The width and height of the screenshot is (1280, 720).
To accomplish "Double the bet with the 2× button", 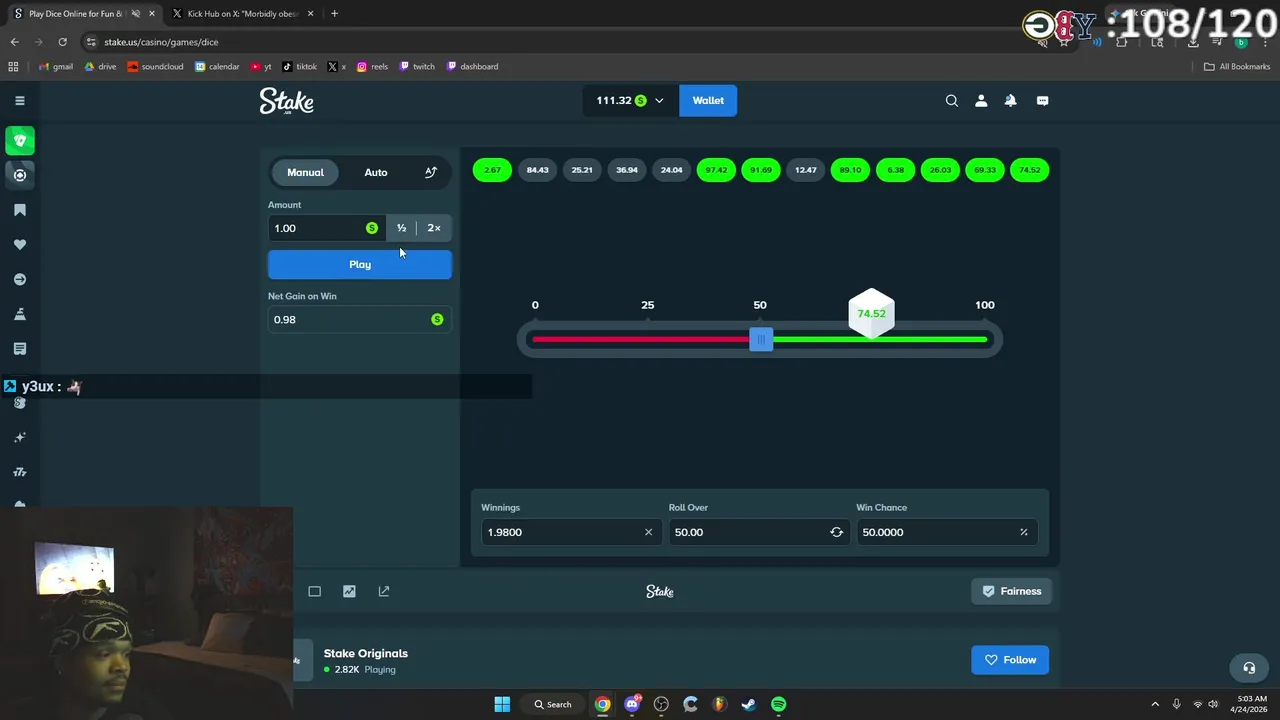I will [x=434, y=228].
